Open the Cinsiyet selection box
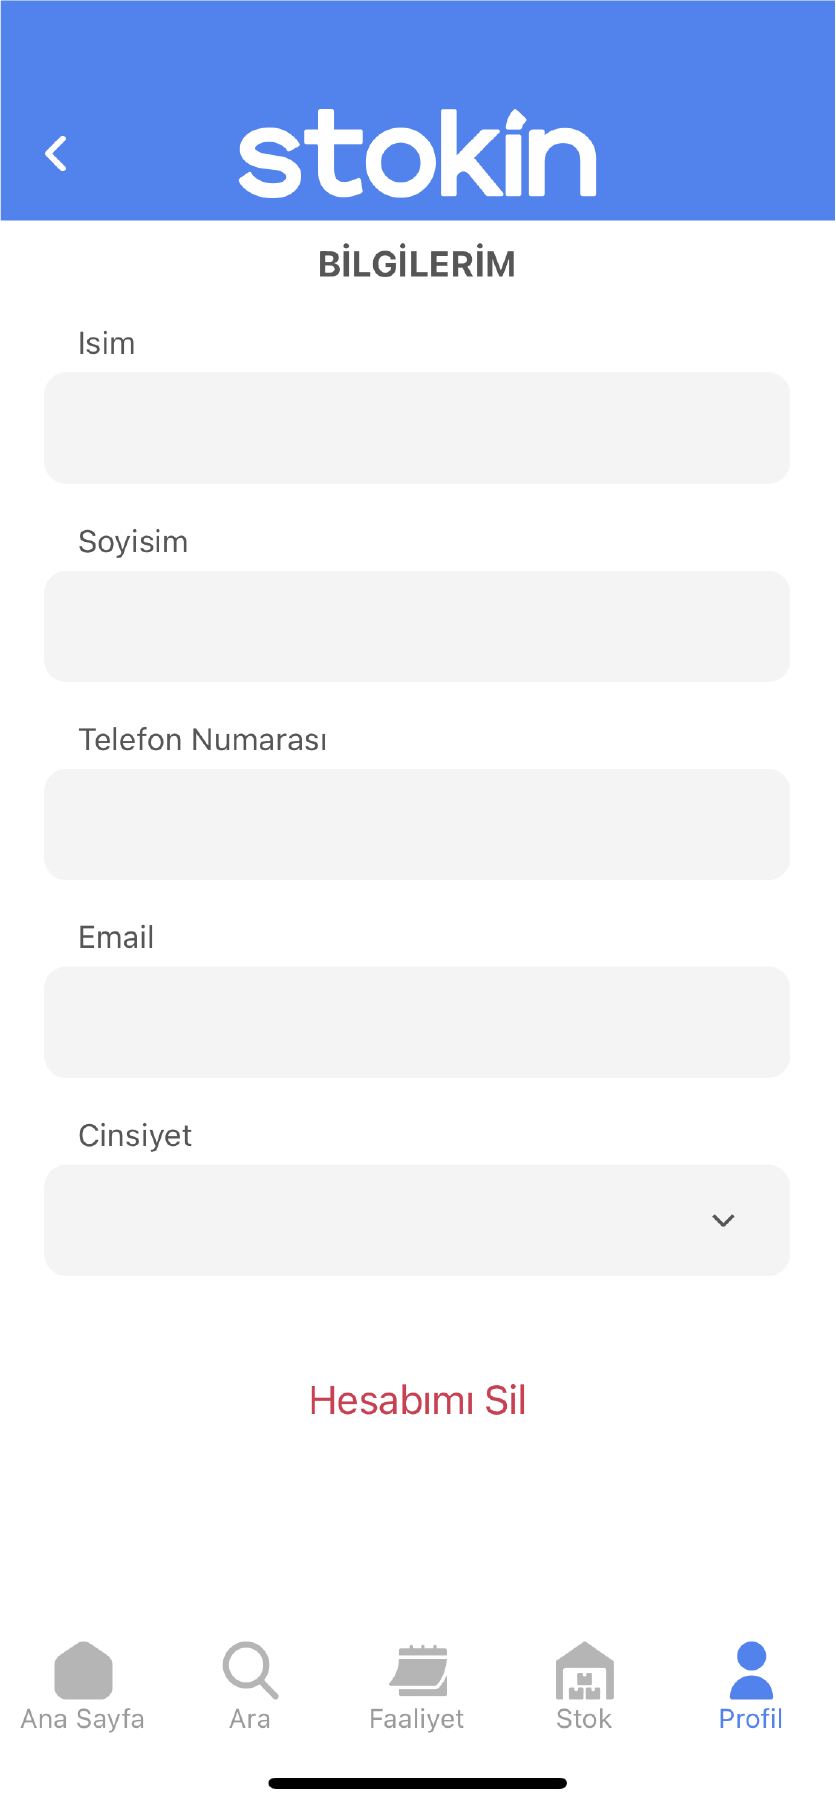836x1807 pixels. [x=380, y=1220]
